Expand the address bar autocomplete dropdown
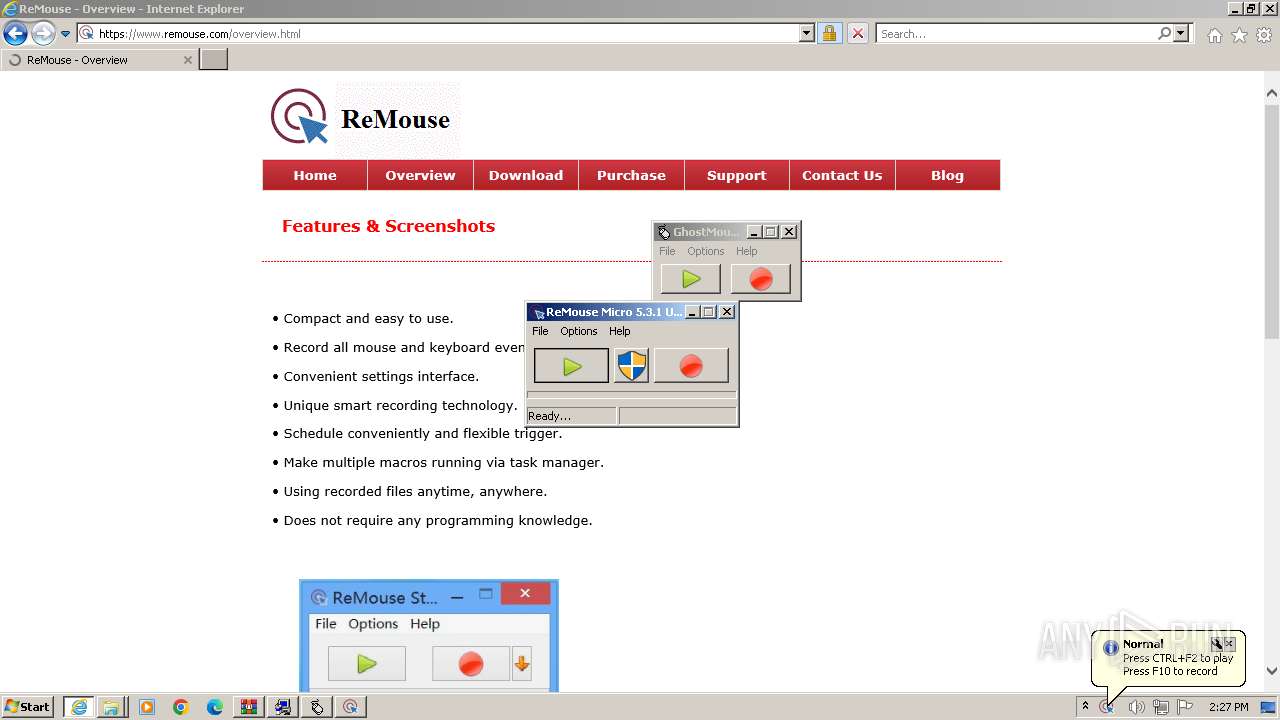Viewport: 1280px width, 720px height. (807, 33)
